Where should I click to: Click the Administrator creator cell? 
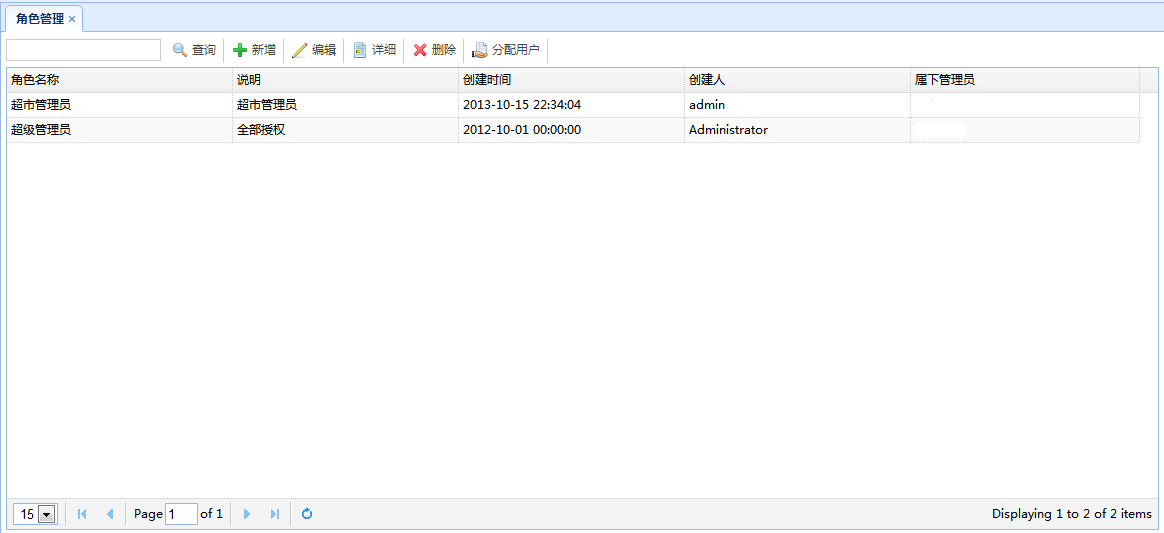click(x=797, y=130)
